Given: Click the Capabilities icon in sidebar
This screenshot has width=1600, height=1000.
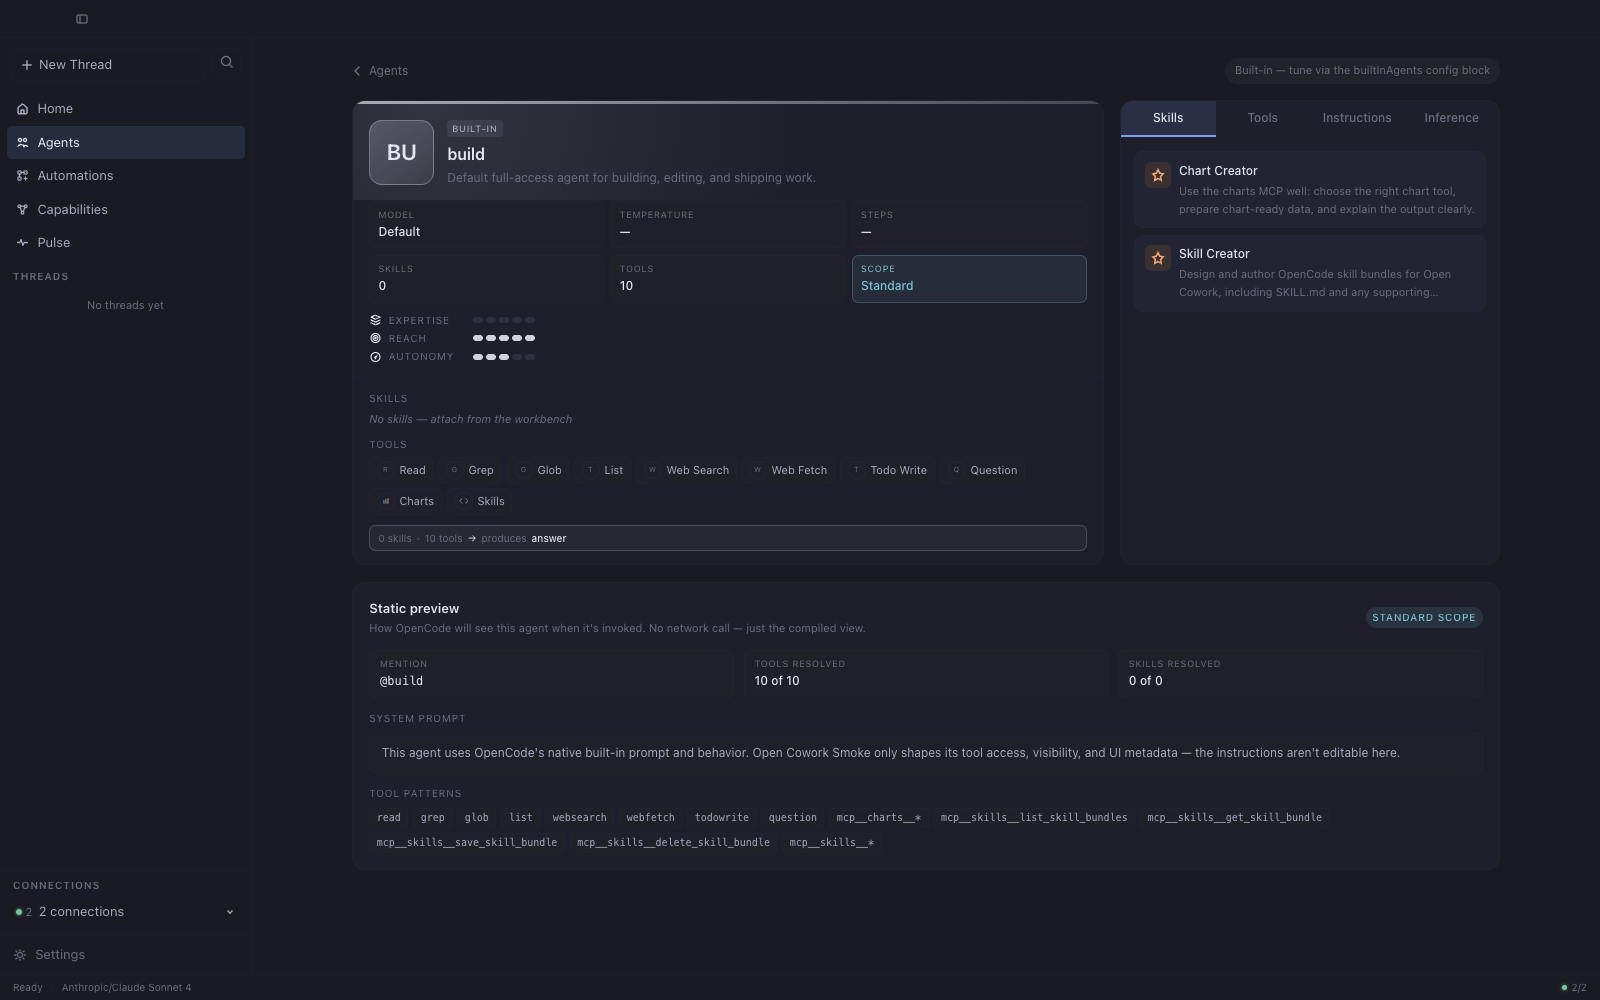Looking at the screenshot, I should point(22,210).
